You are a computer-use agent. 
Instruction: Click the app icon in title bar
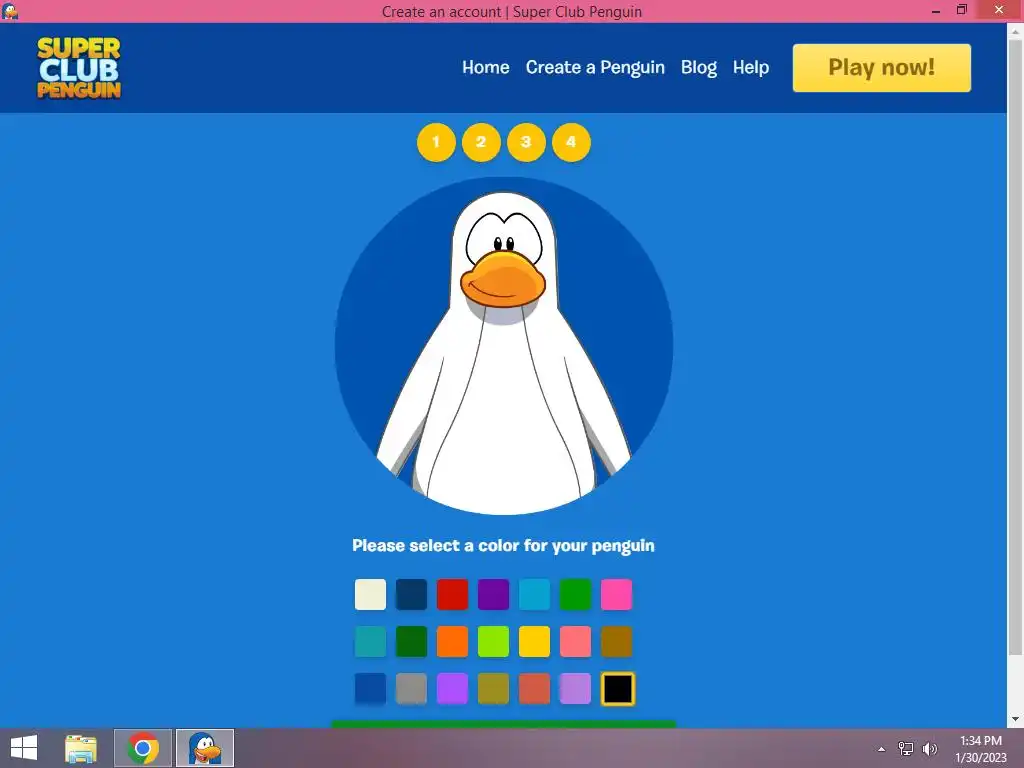click(10, 11)
